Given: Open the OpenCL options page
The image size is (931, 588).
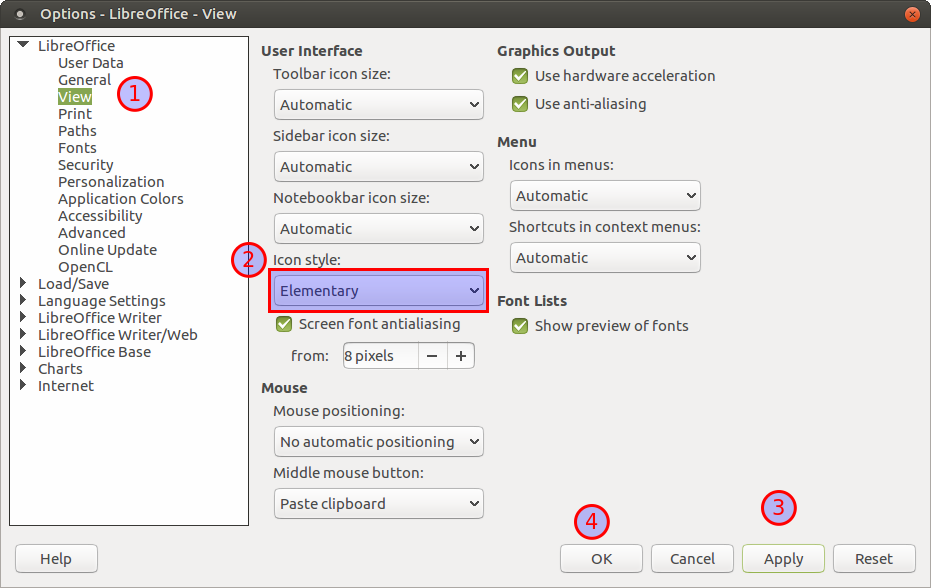Looking at the screenshot, I should [85, 267].
